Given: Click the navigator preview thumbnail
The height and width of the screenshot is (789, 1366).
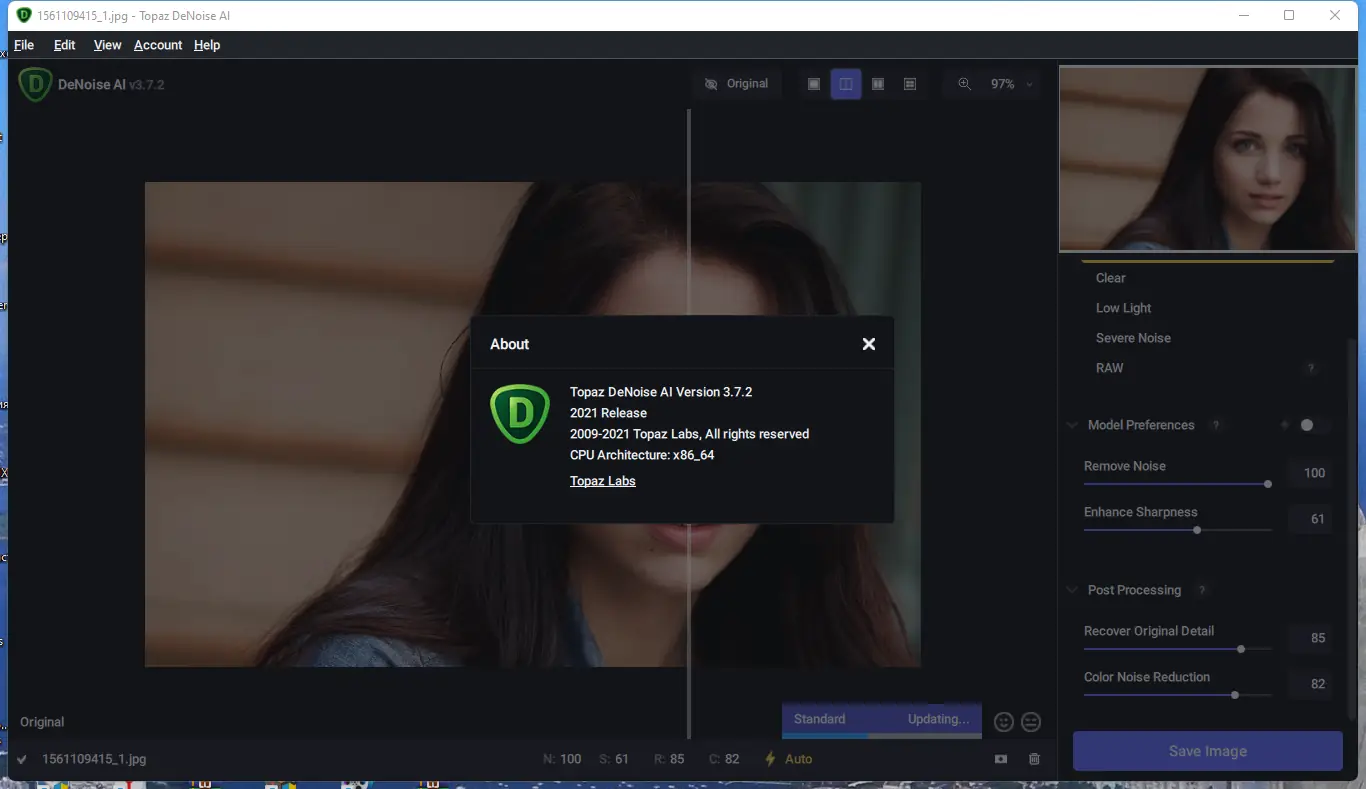Looking at the screenshot, I should pyautogui.click(x=1208, y=159).
